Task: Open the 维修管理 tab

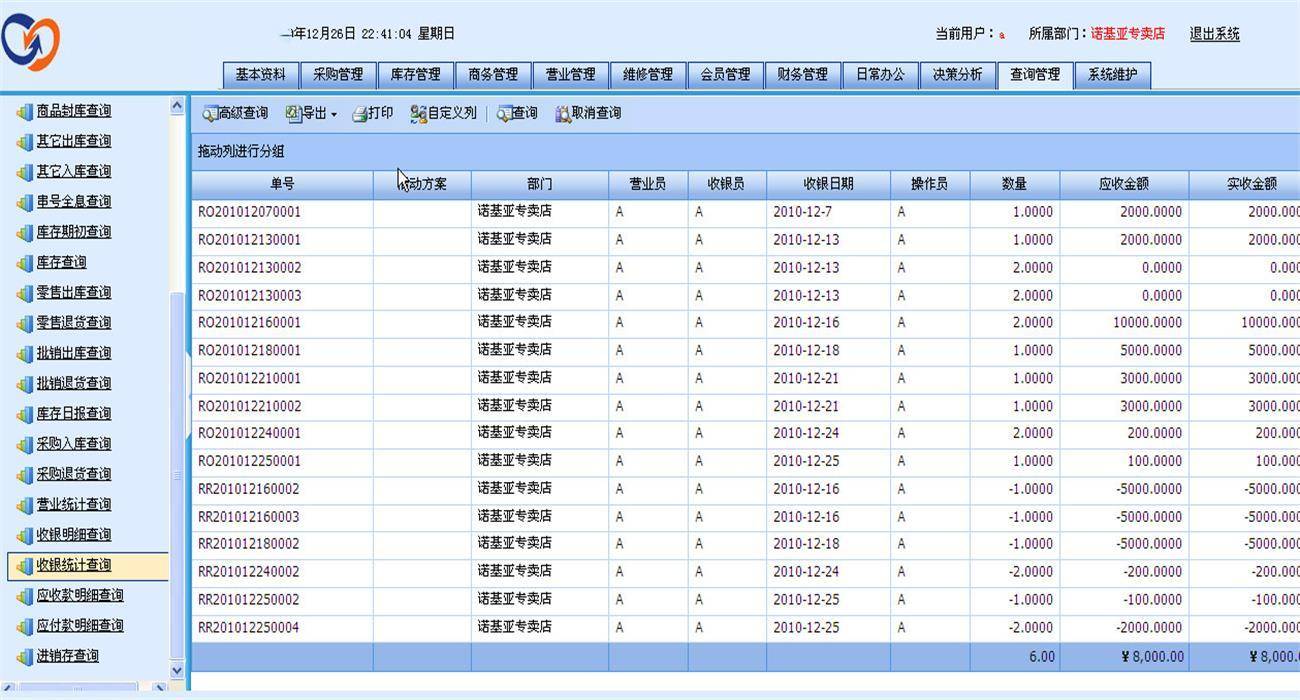Action: (648, 75)
